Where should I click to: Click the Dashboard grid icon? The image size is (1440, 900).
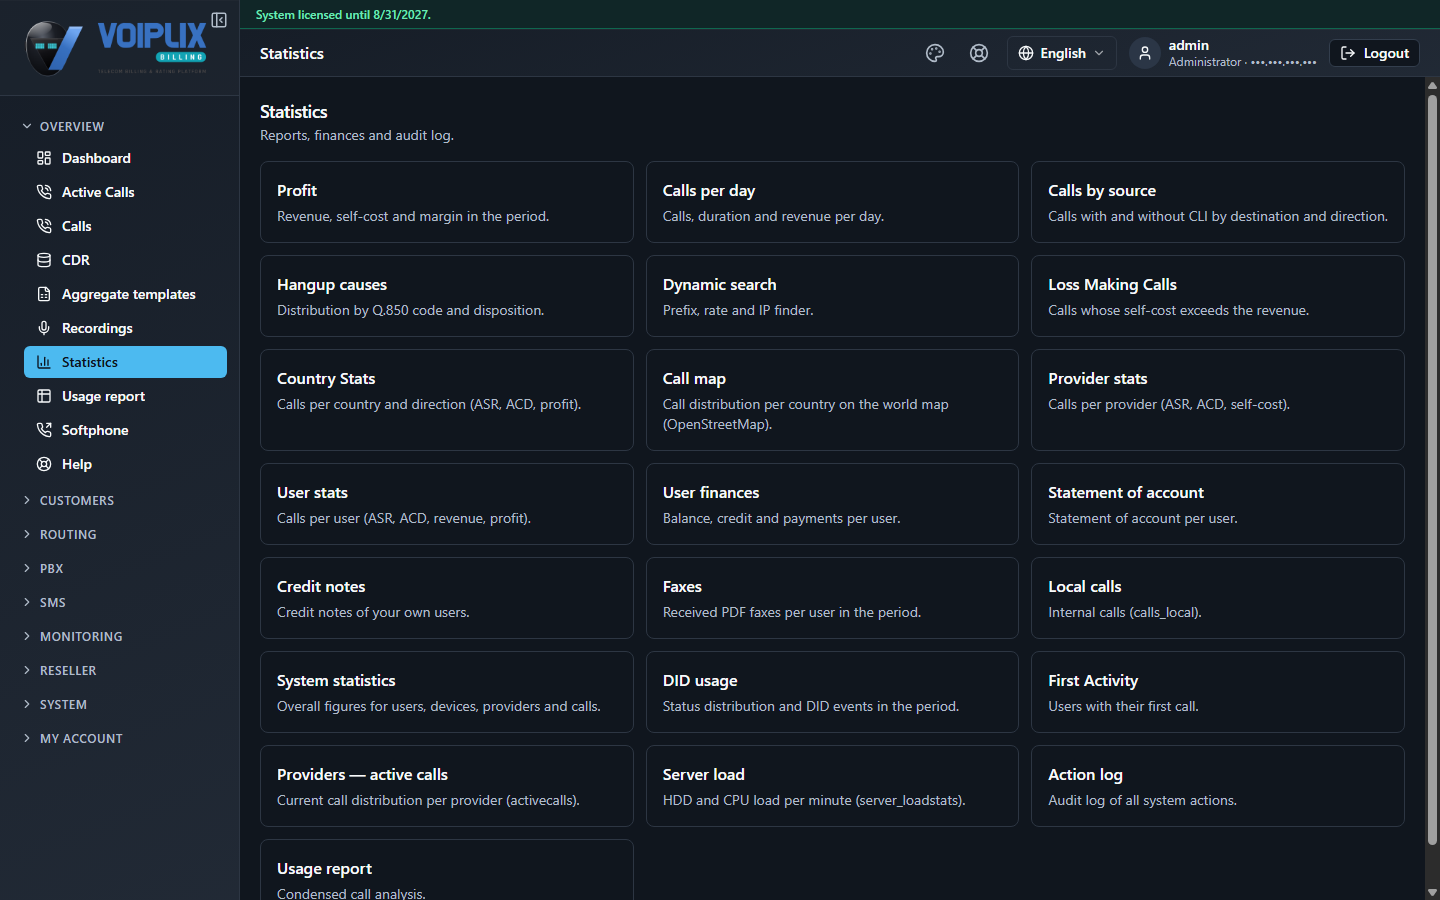coord(44,158)
